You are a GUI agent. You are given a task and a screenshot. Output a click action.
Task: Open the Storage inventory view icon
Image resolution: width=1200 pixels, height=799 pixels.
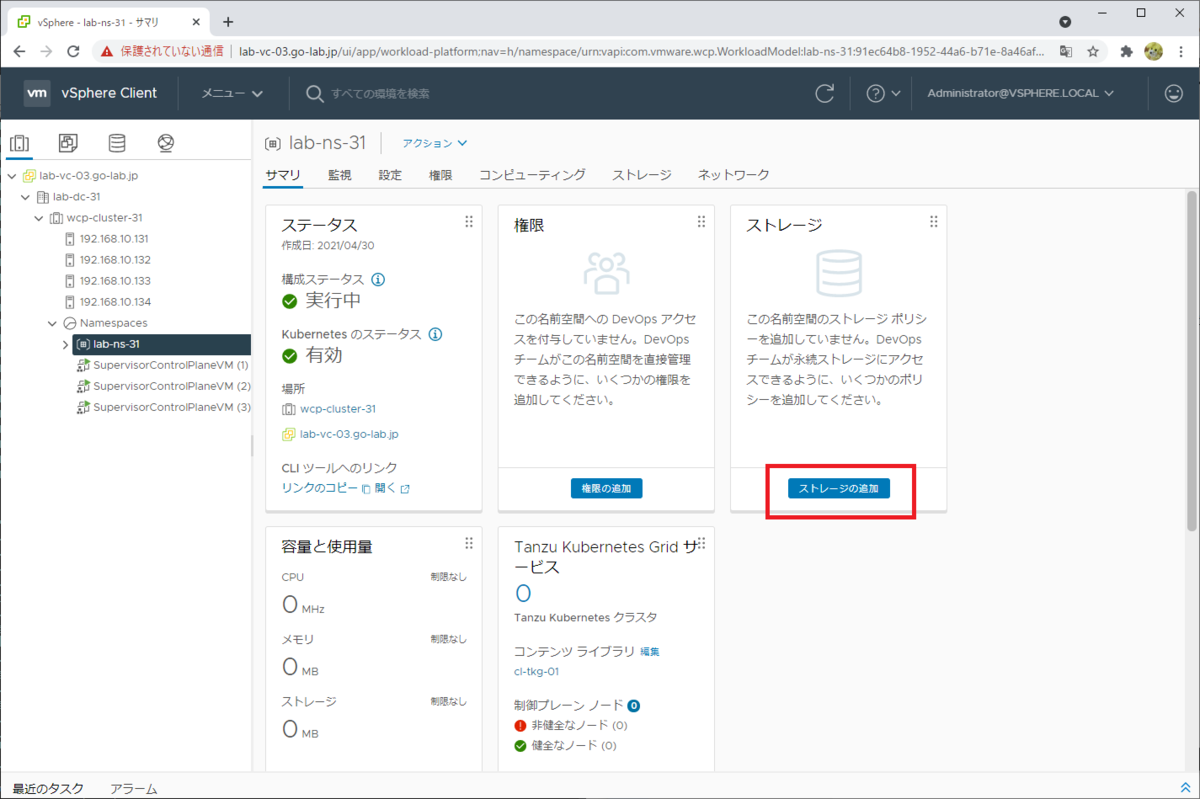[x=117, y=143]
